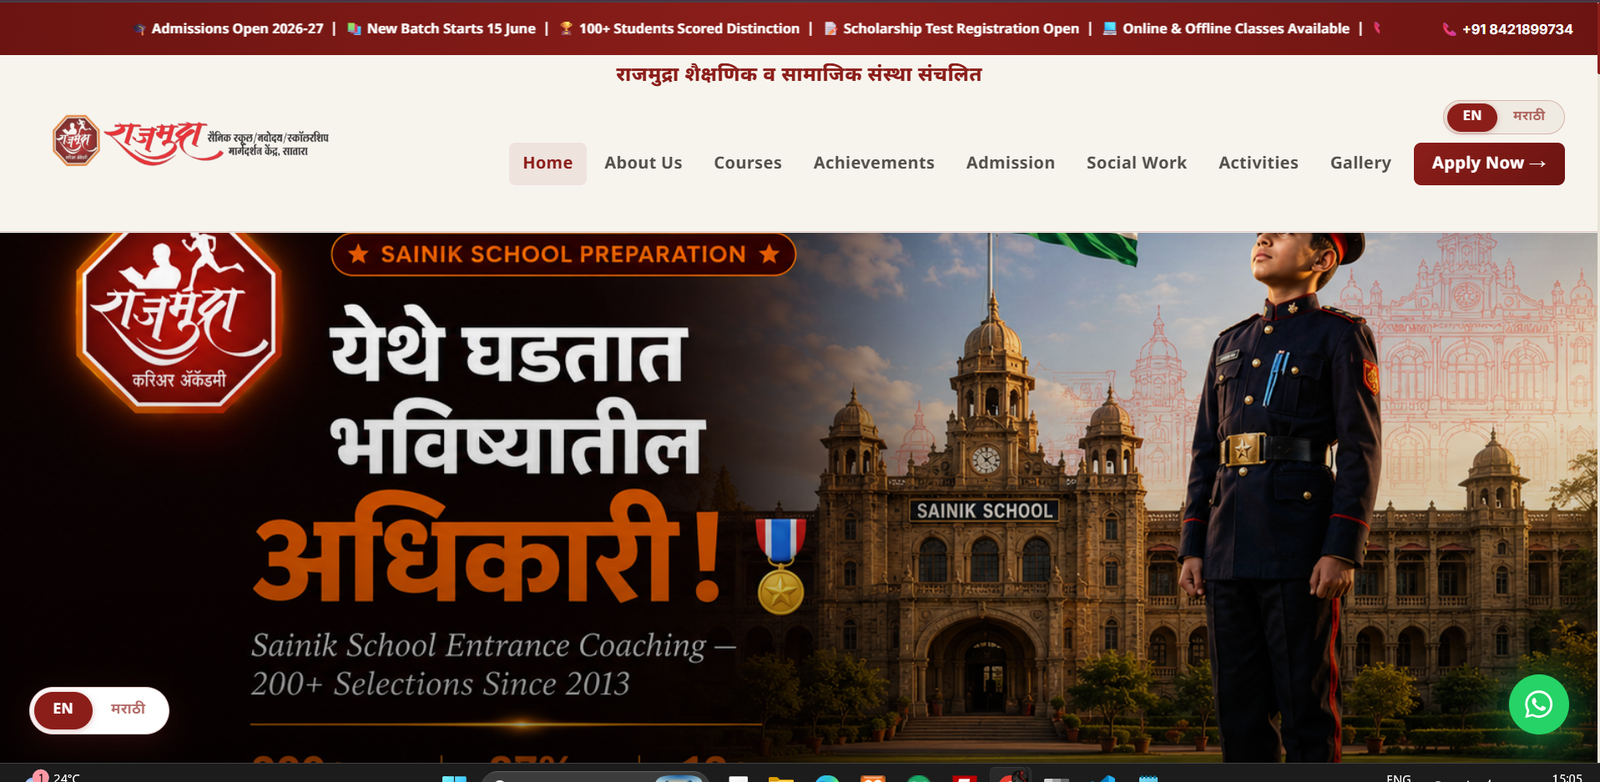The image size is (1600, 782).
Task: Open the Courses menu item
Action: pyautogui.click(x=748, y=163)
